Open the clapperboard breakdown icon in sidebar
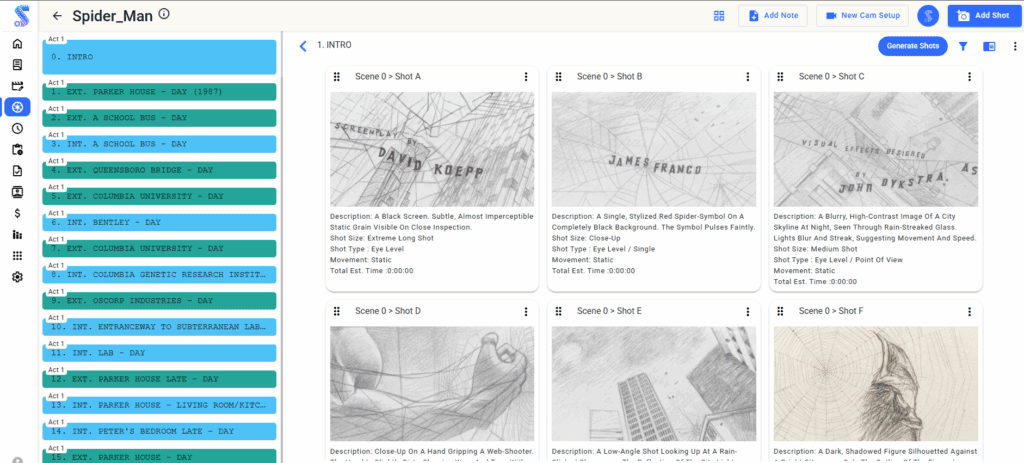Image resolution: width=1024 pixels, height=463 pixels. [x=18, y=86]
